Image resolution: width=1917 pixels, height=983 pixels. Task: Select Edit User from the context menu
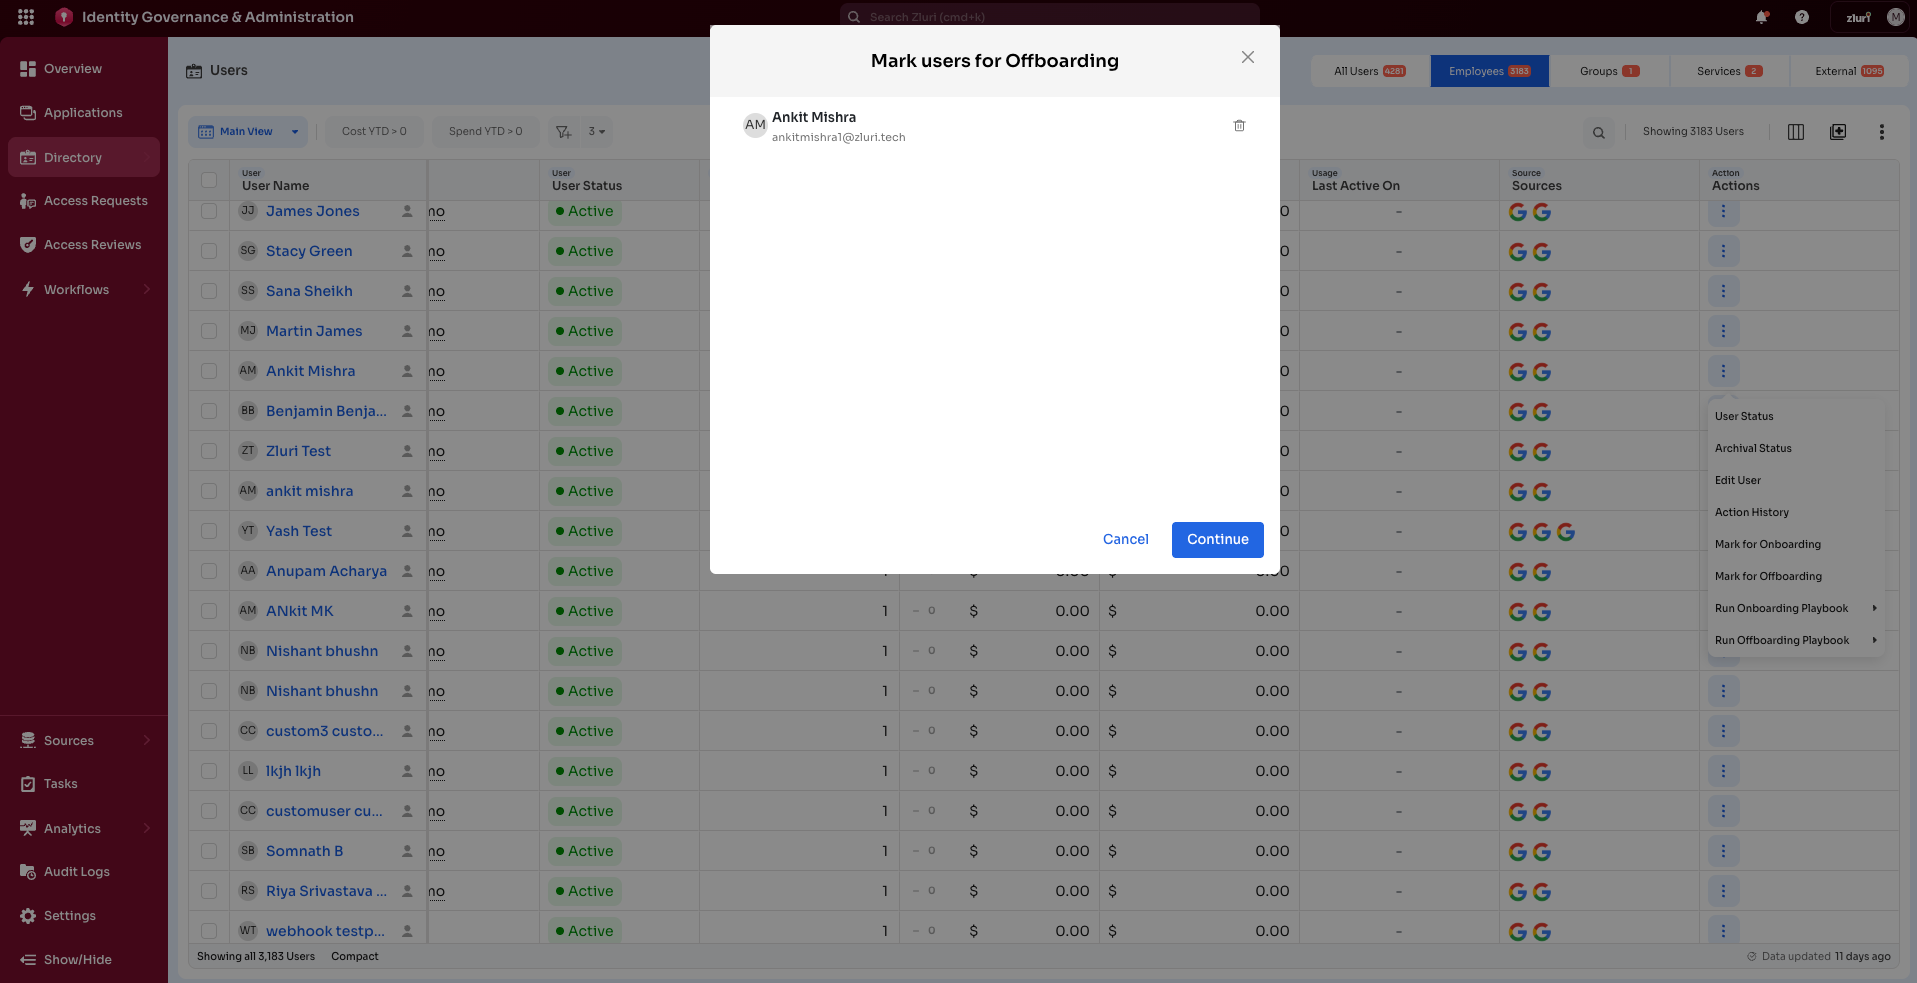1737,480
